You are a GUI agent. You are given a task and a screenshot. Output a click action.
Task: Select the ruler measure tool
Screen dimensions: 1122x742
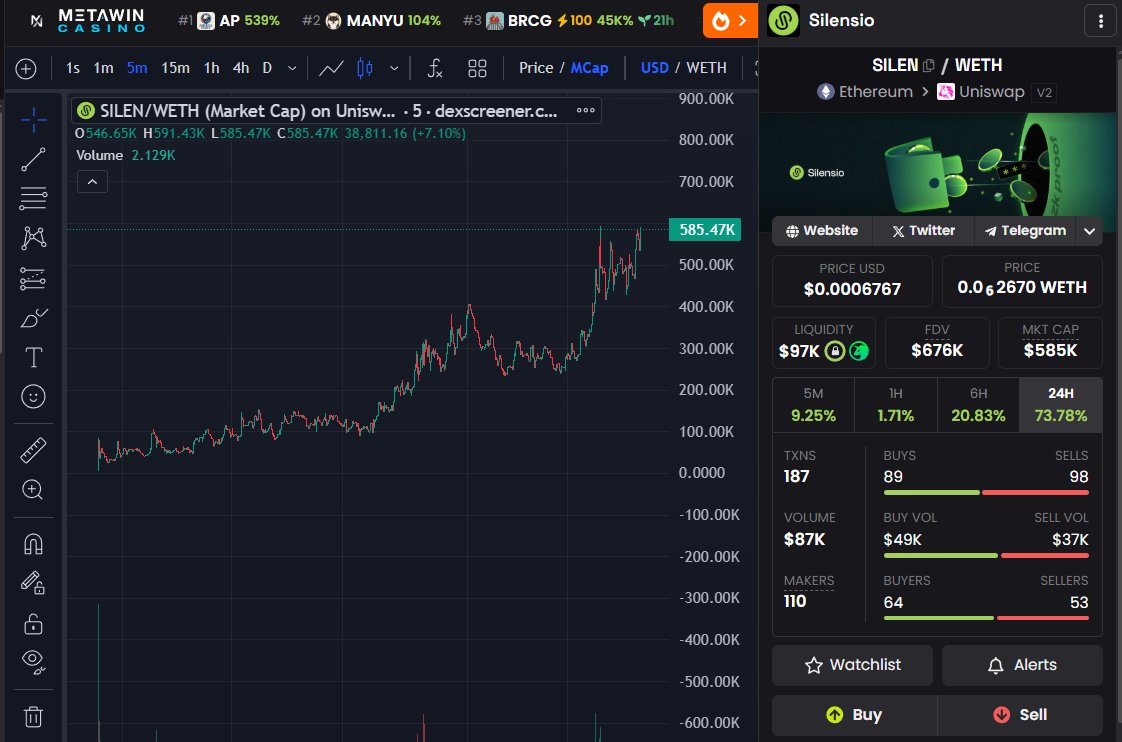click(x=33, y=450)
